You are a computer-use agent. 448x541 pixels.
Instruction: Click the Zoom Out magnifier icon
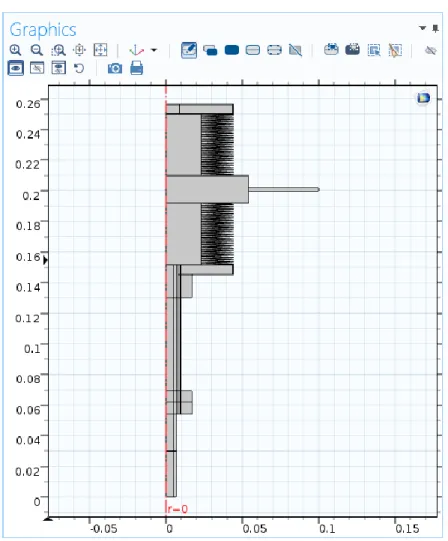(37, 50)
